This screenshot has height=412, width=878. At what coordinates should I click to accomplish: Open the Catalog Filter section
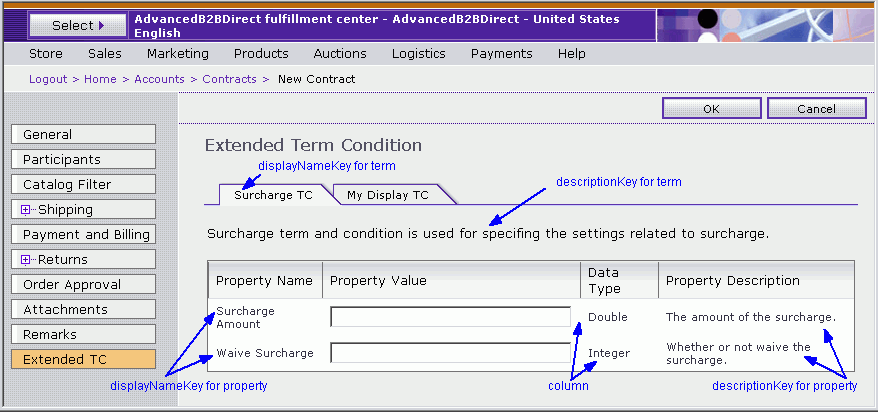click(83, 184)
